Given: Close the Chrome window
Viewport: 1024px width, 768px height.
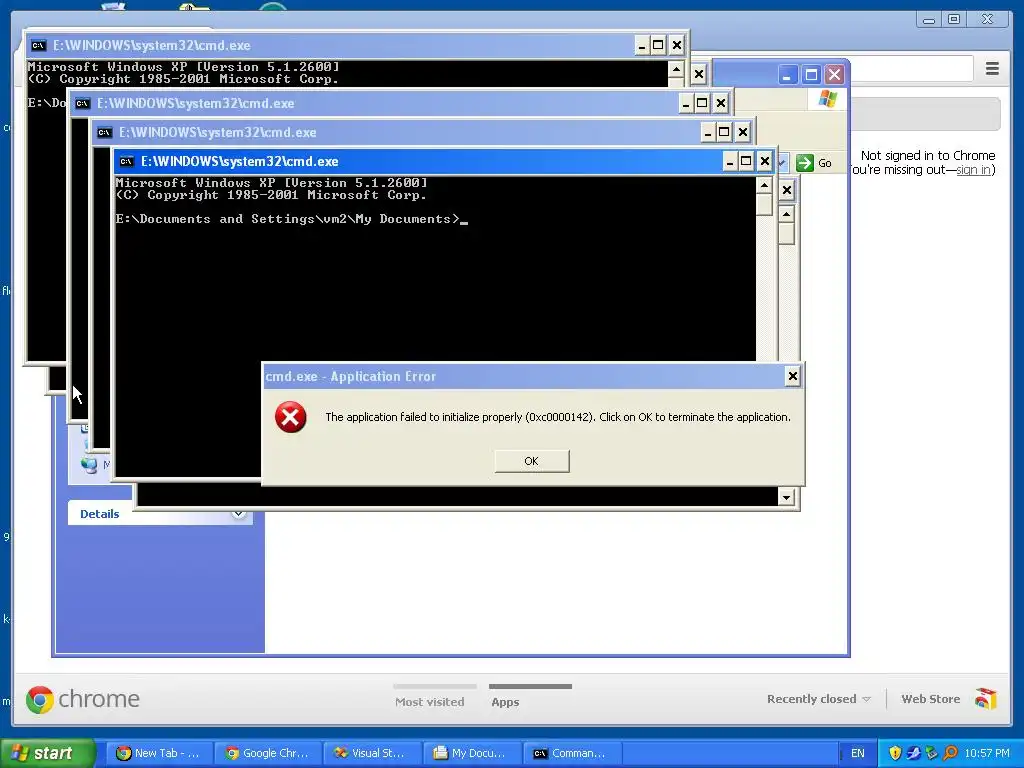Looking at the screenshot, I should 987,20.
